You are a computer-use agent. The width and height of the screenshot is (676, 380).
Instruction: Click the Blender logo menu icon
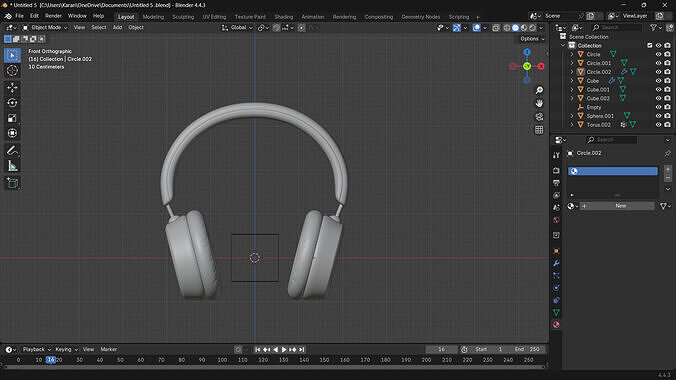[8, 16]
